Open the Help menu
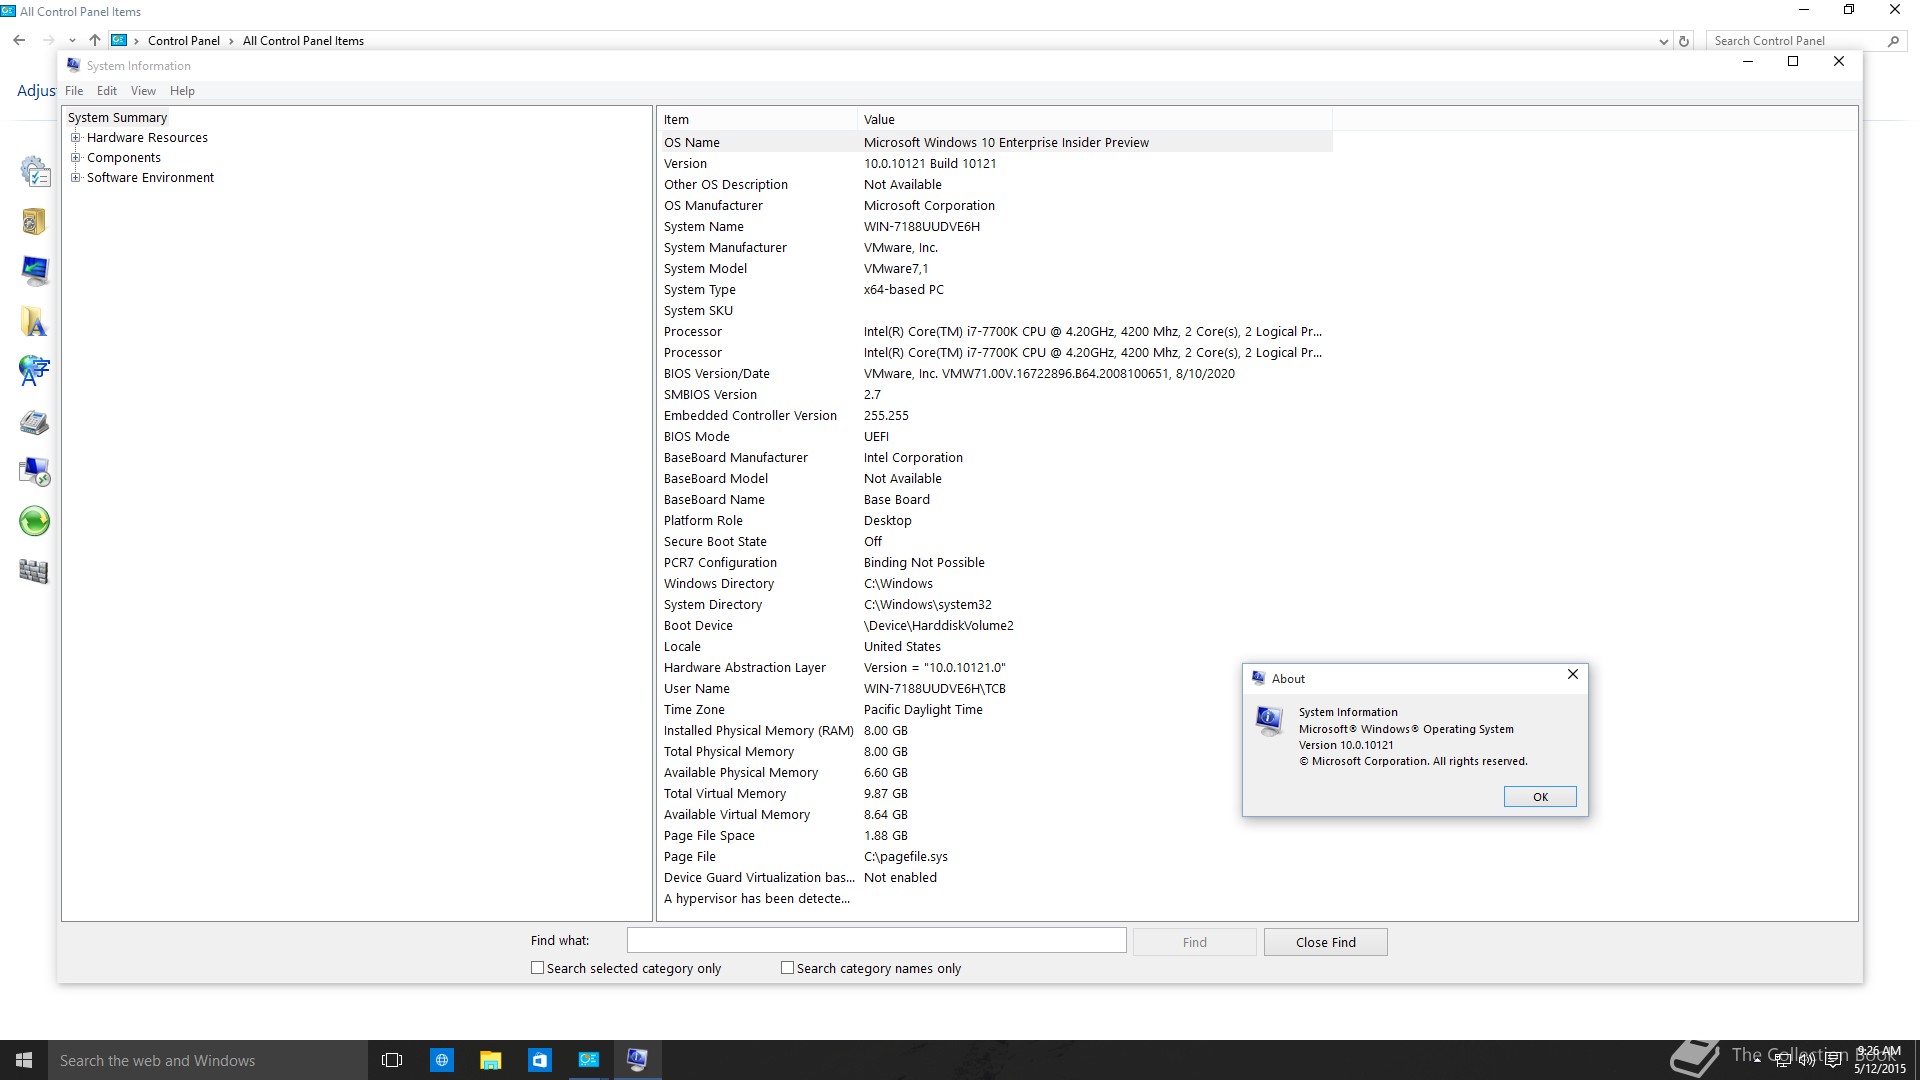 (x=182, y=91)
